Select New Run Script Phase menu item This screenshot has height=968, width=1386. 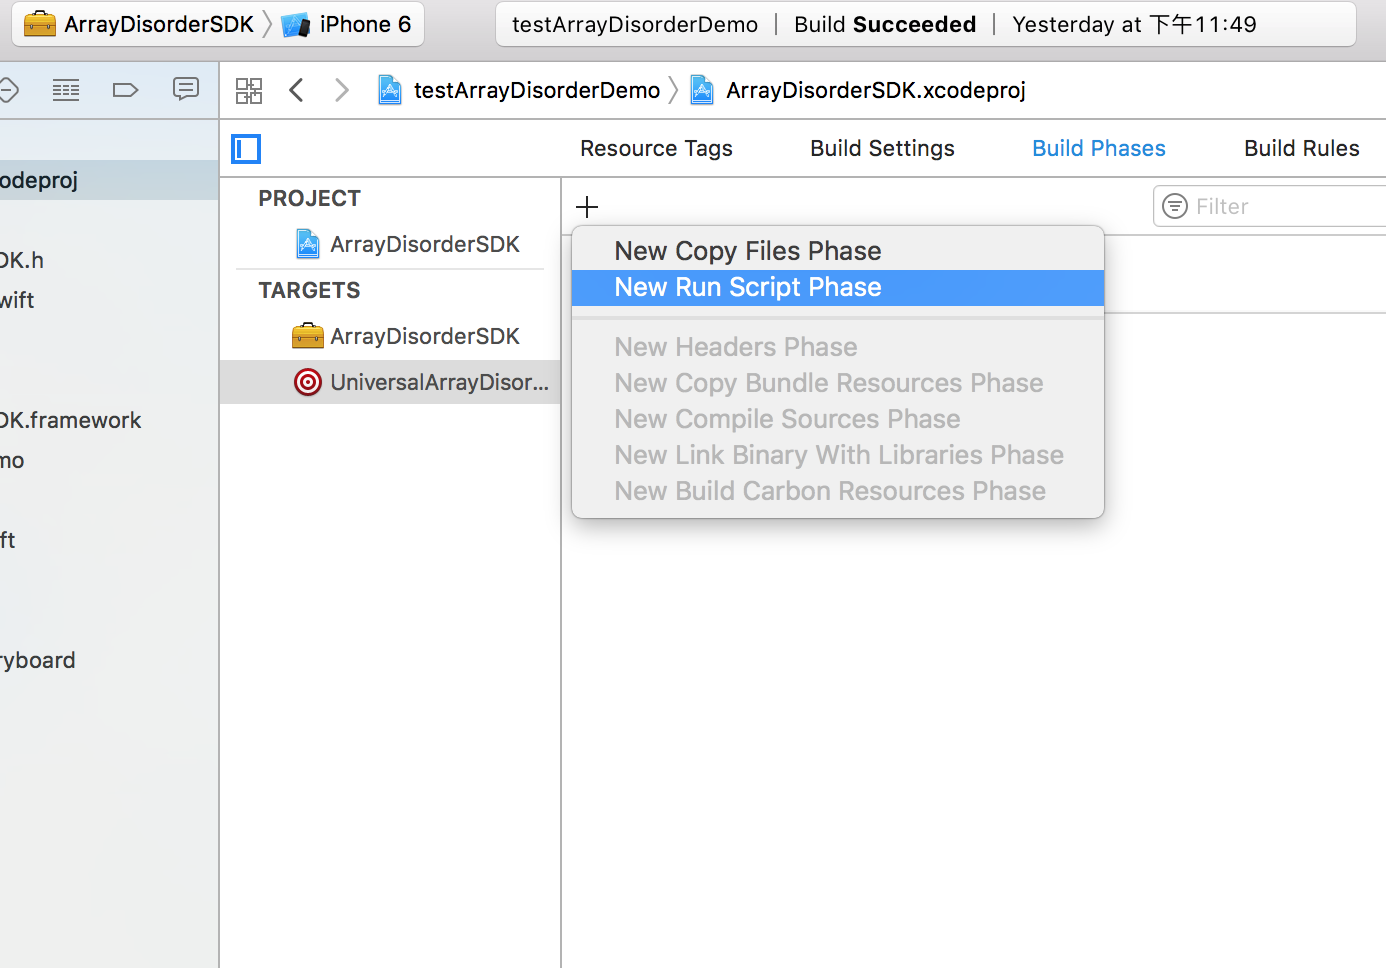[748, 288]
